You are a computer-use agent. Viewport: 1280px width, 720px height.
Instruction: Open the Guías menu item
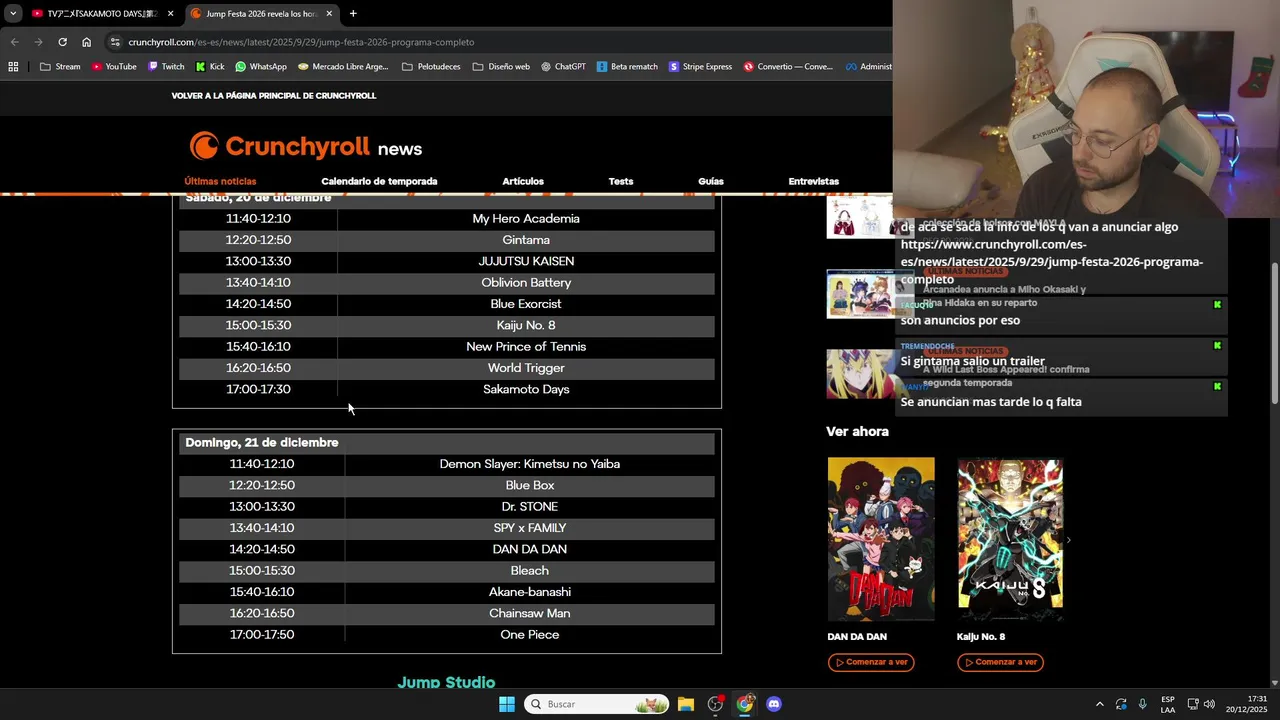711,181
